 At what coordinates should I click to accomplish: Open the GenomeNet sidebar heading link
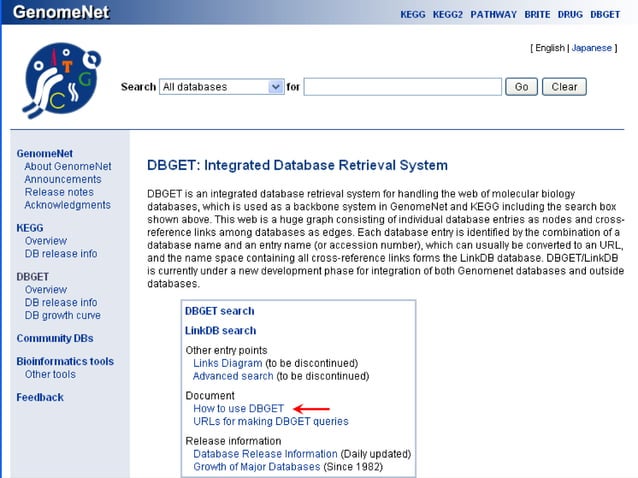(x=45, y=153)
